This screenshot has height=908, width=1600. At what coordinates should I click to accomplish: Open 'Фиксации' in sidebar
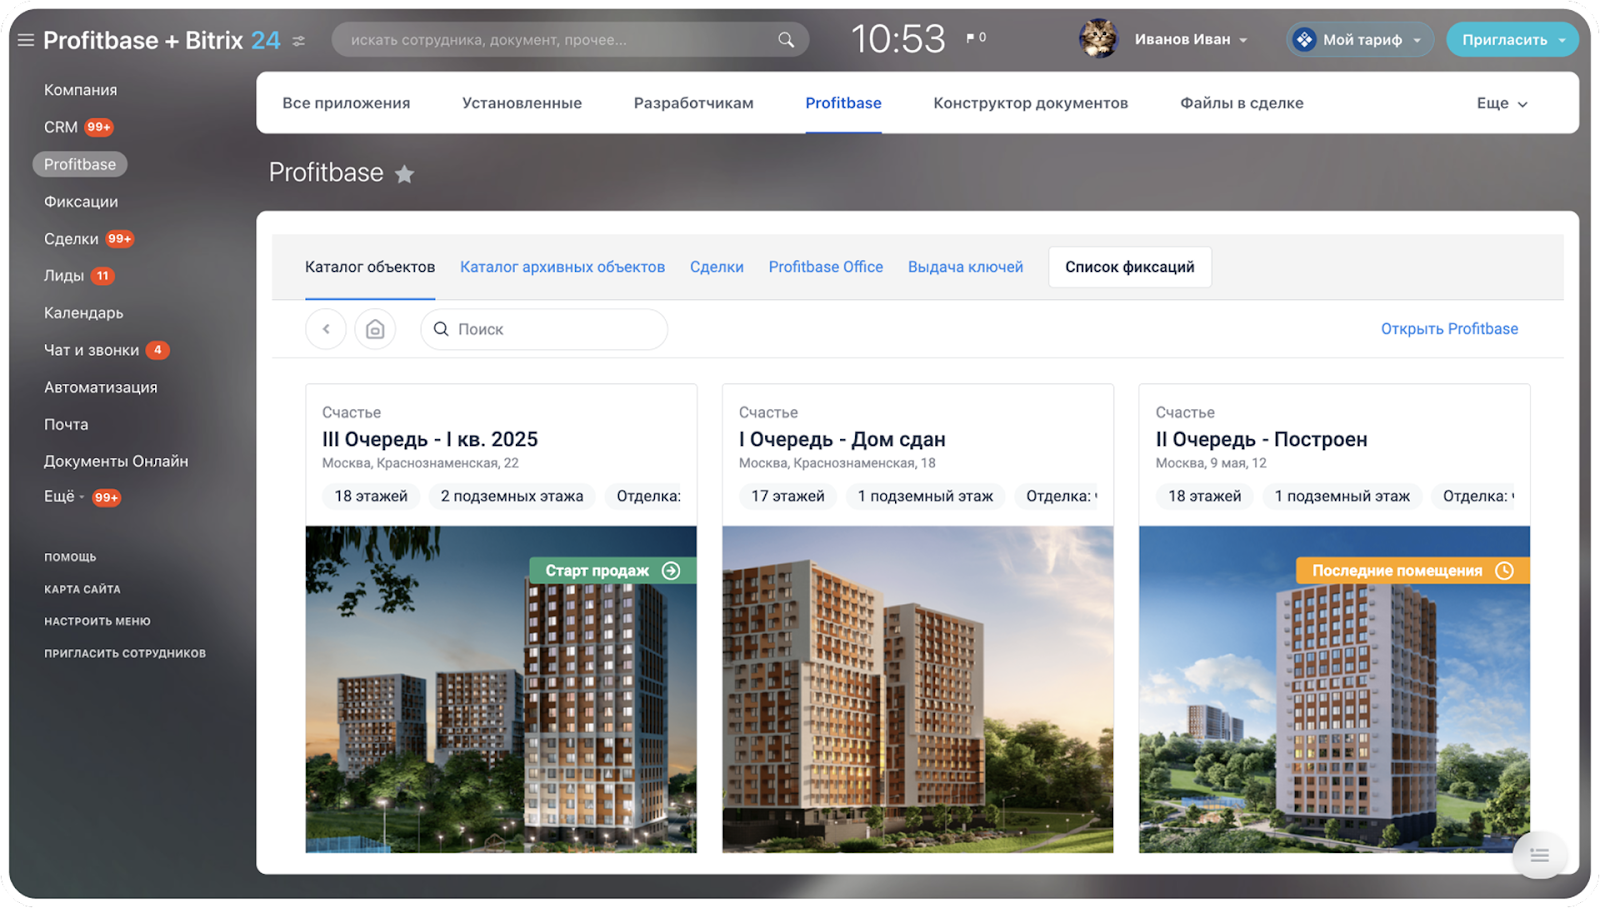tap(81, 202)
